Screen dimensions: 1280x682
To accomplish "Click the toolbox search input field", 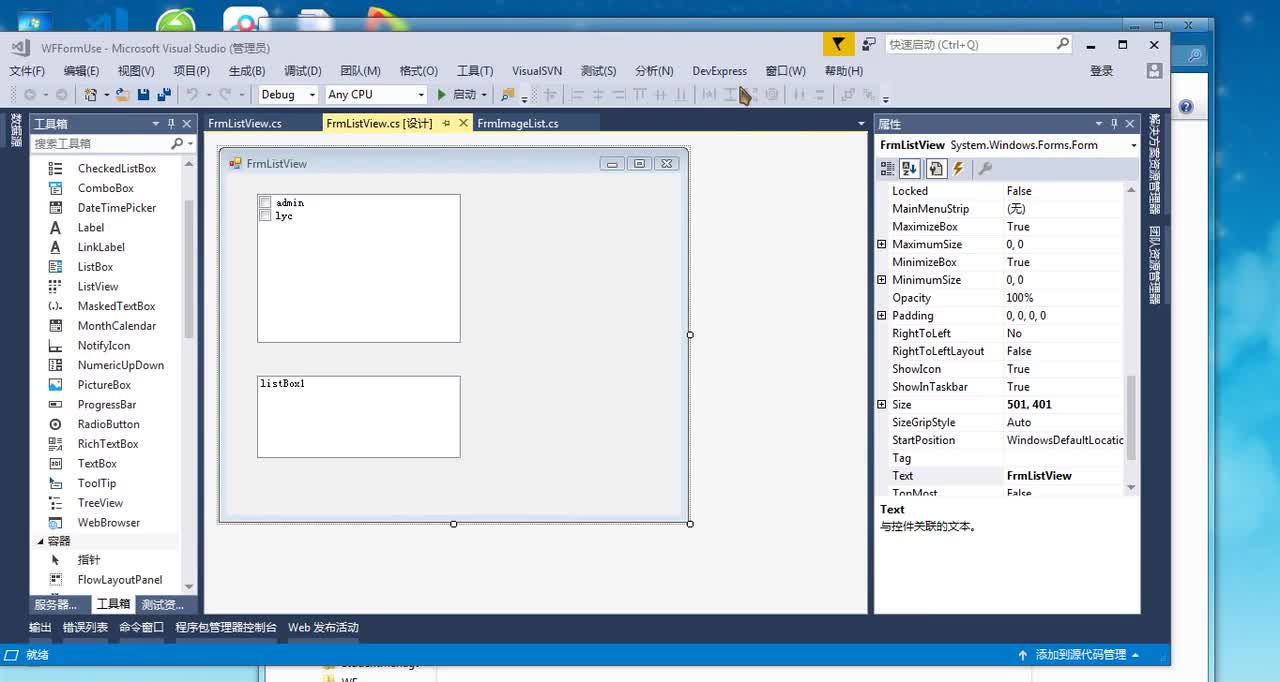I will (100, 144).
